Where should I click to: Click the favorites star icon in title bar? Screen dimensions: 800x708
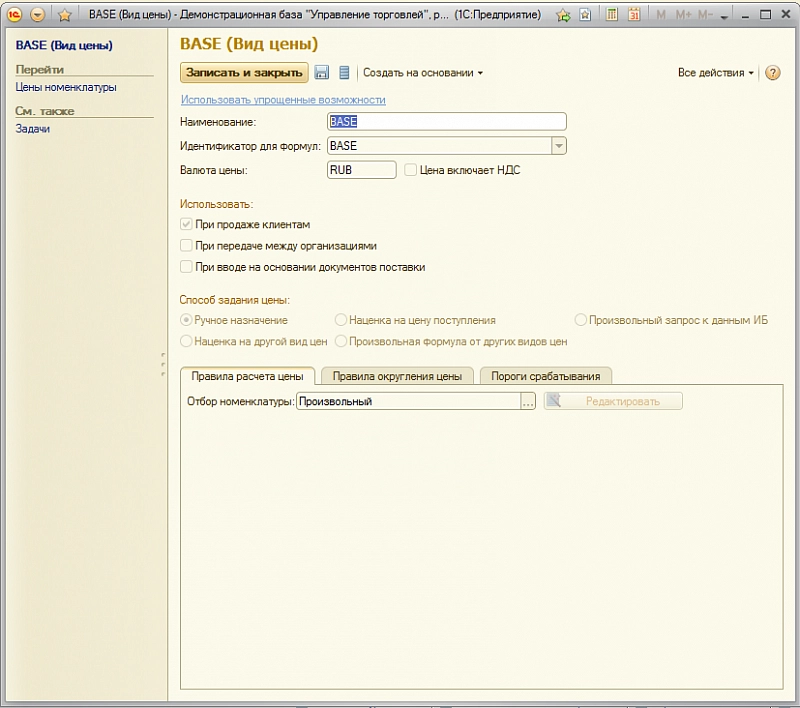tap(65, 15)
